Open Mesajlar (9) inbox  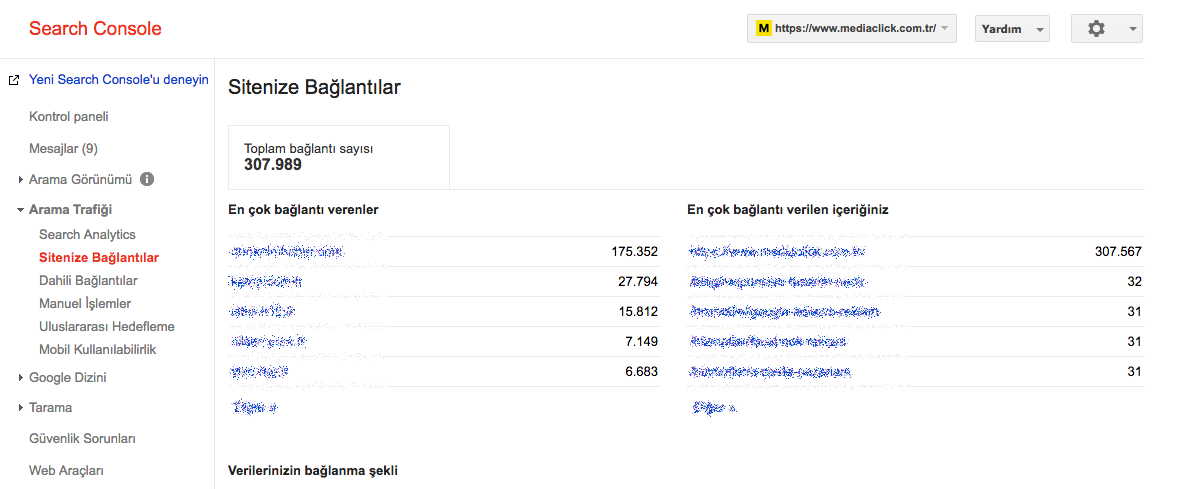(63, 149)
